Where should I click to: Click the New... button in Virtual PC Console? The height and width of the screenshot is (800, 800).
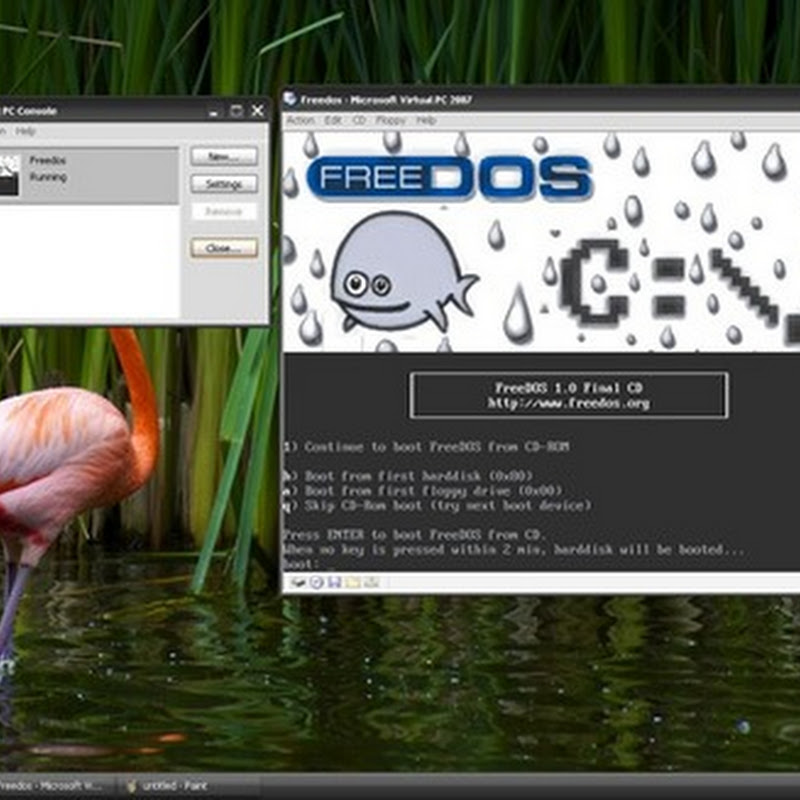[224, 157]
